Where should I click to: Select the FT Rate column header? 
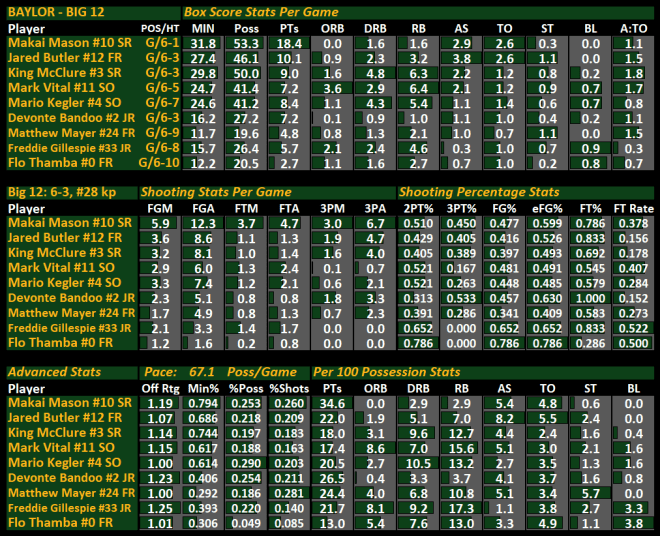point(633,209)
